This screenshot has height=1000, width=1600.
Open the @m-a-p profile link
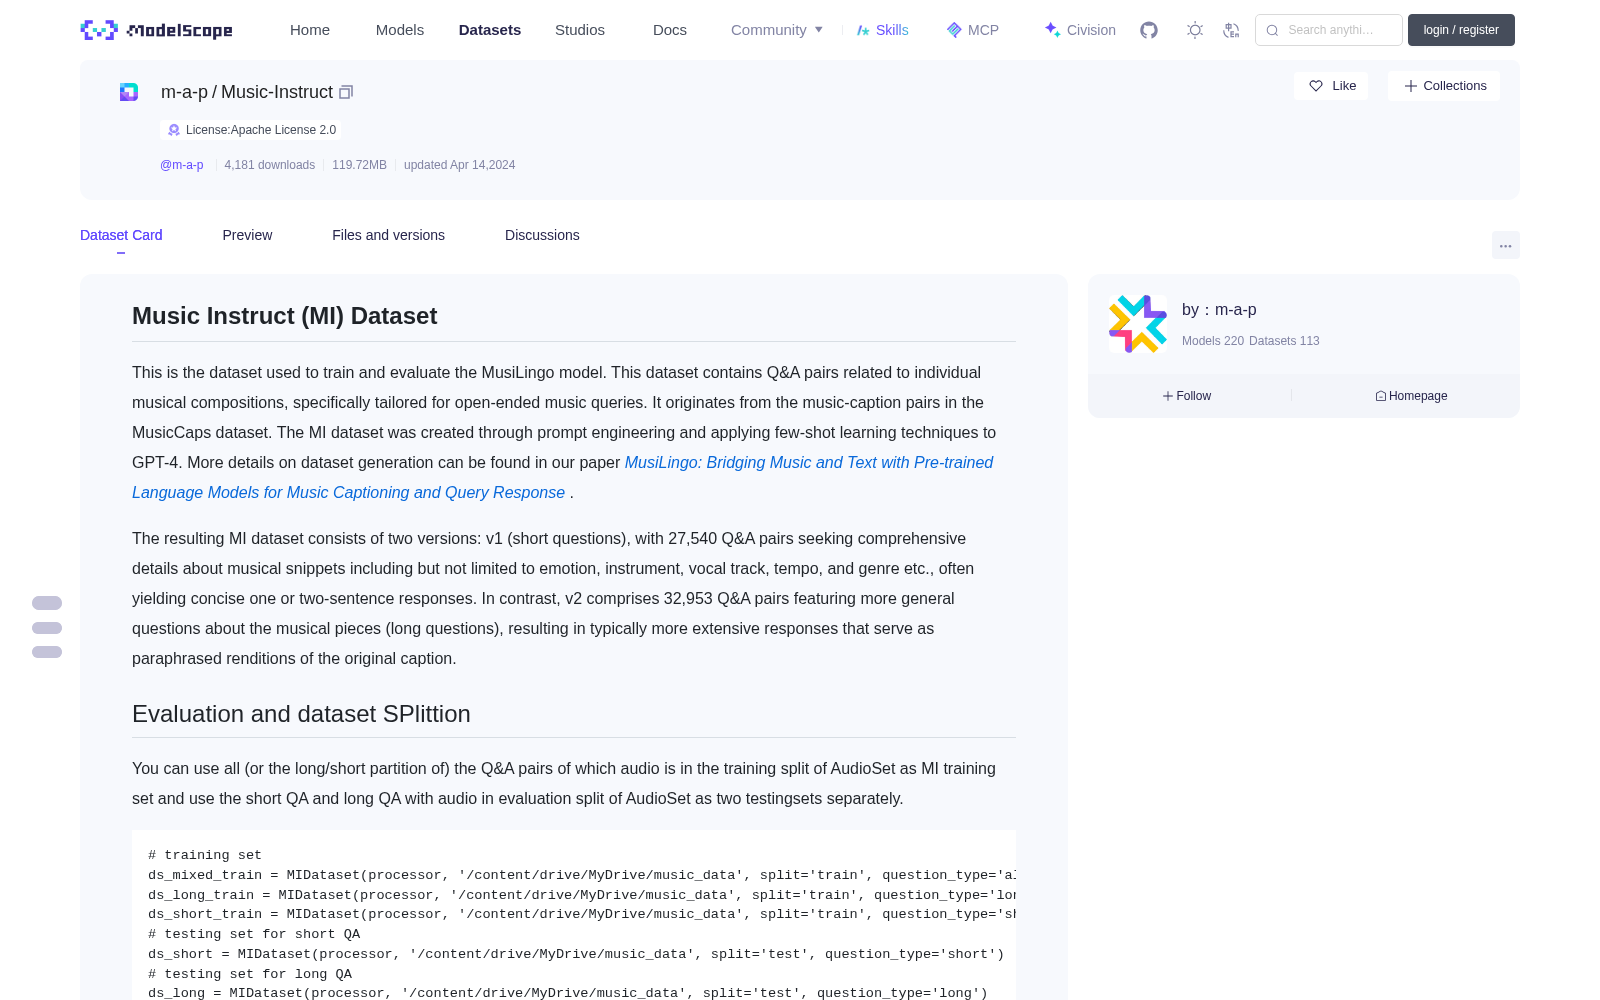(x=182, y=165)
